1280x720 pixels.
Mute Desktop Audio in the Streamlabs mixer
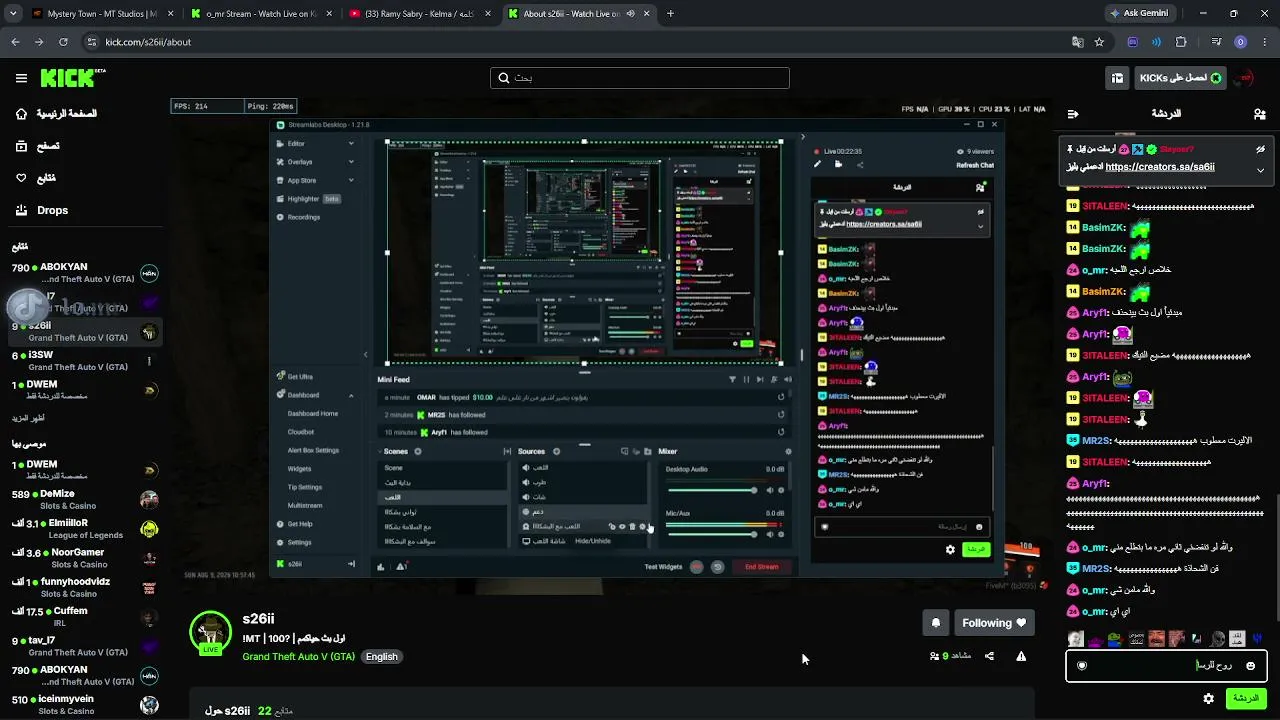[x=769, y=490]
